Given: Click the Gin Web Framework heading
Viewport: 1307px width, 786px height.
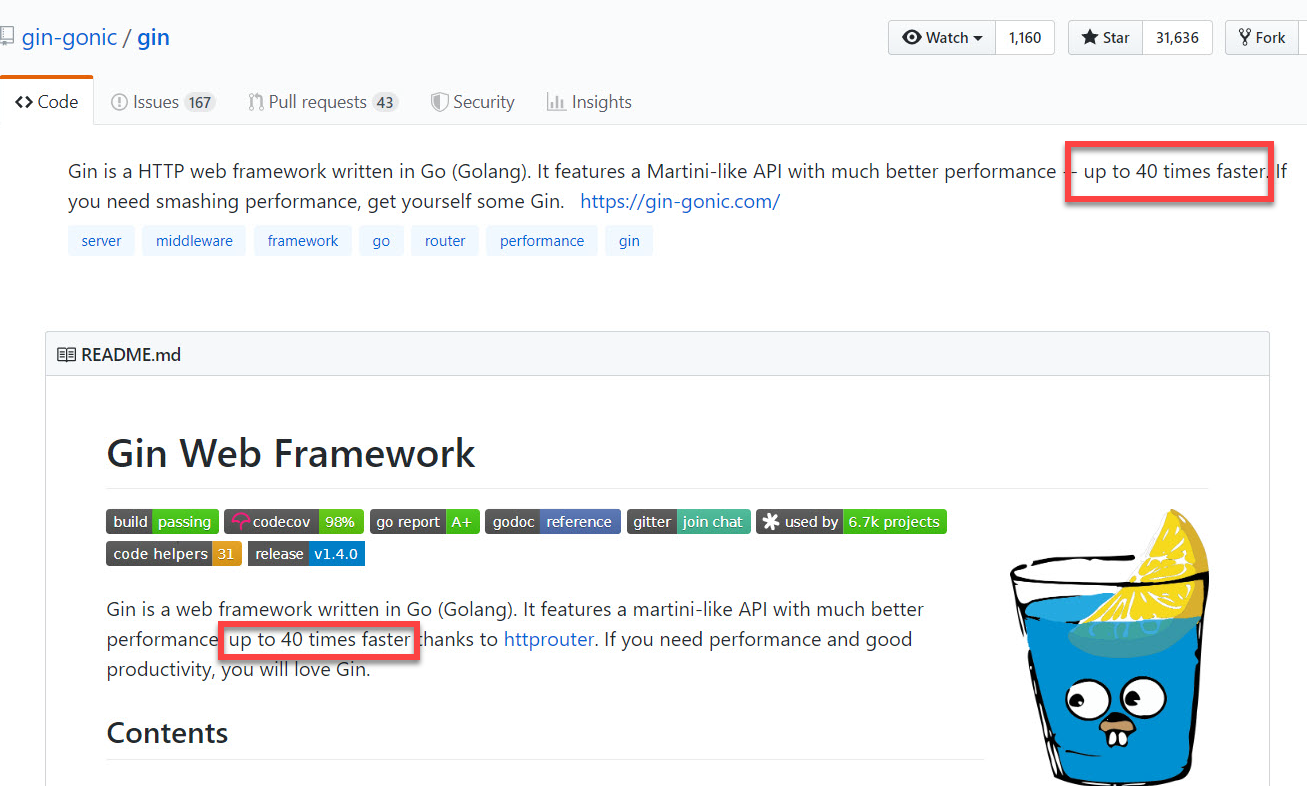Looking at the screenshot, I should (x=291, y=453).
